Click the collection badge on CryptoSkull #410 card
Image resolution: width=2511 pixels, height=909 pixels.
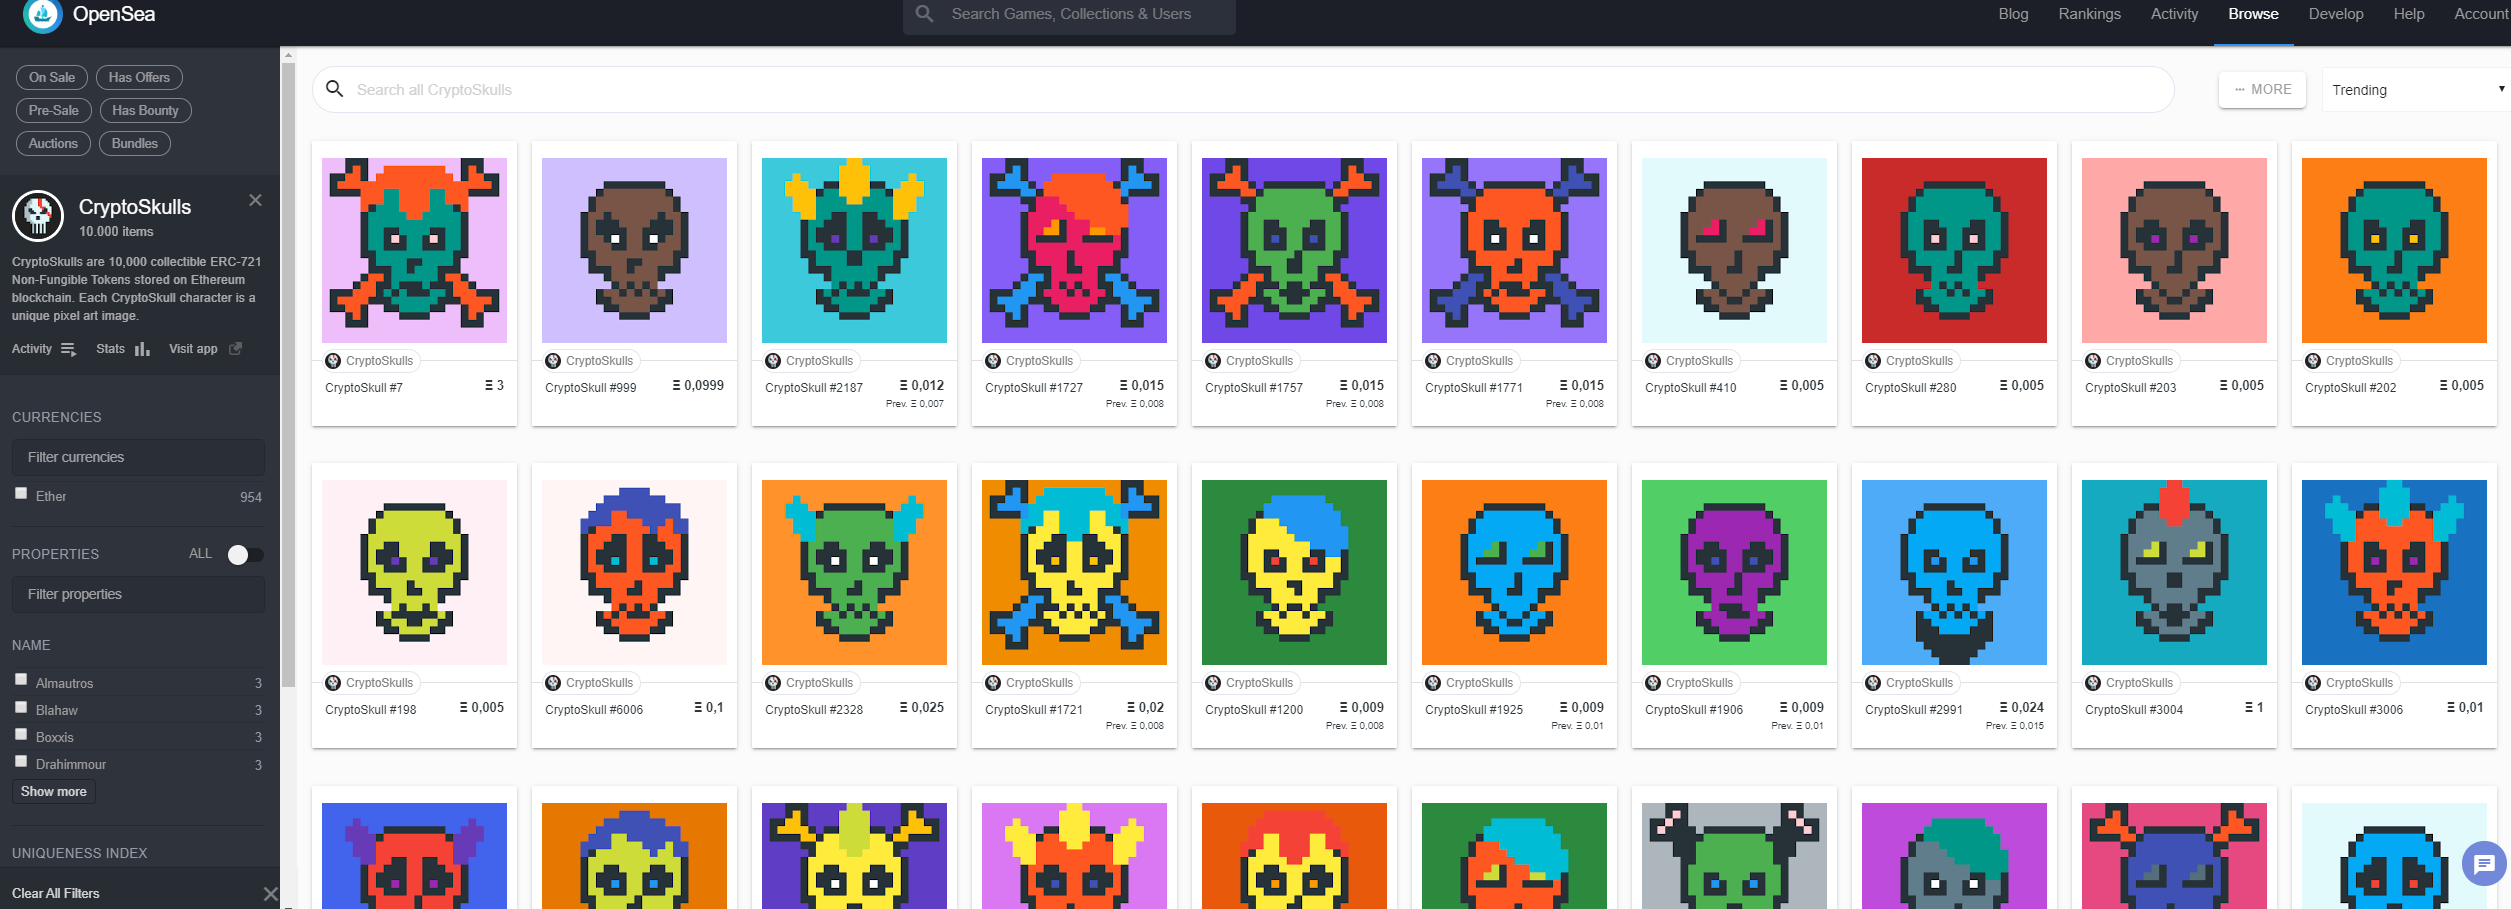tap(1690, 361)
